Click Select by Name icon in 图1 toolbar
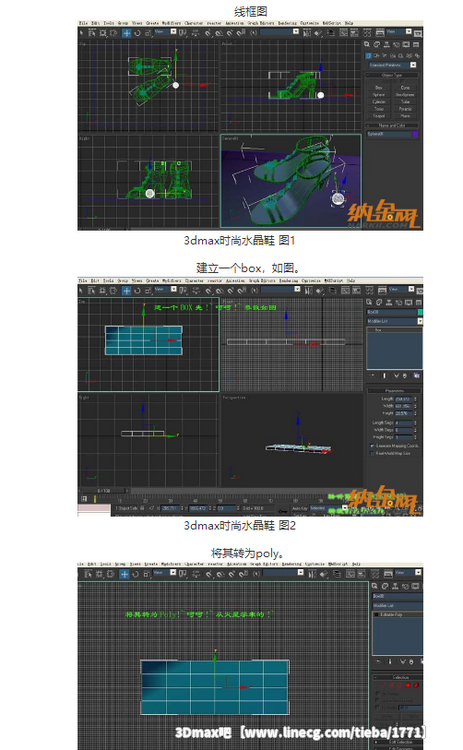 pos(92,33)
